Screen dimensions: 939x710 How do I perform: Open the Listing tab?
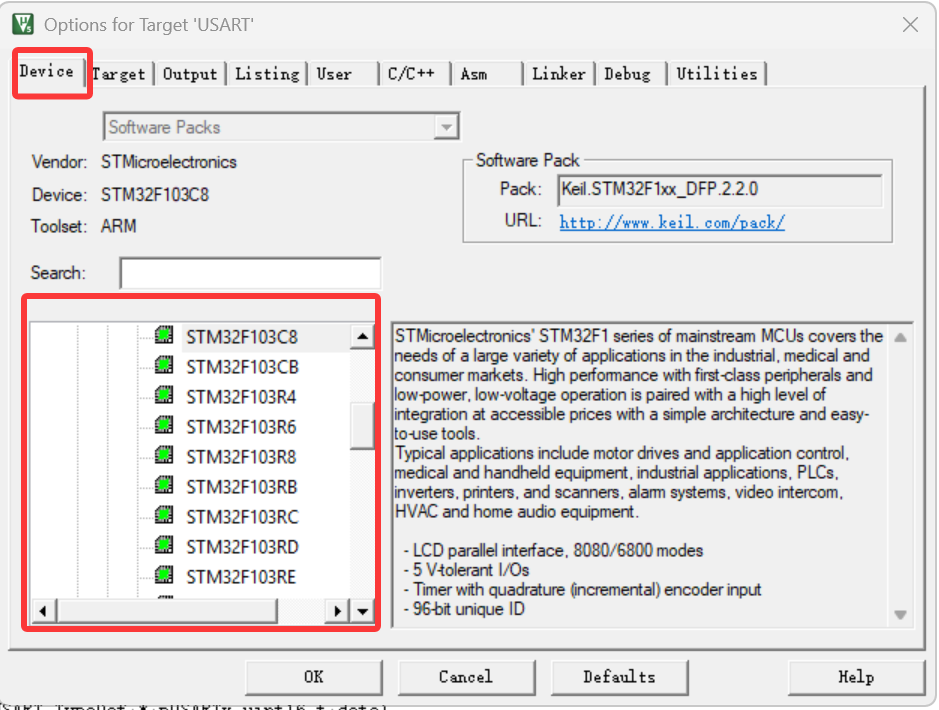point(266,74)
